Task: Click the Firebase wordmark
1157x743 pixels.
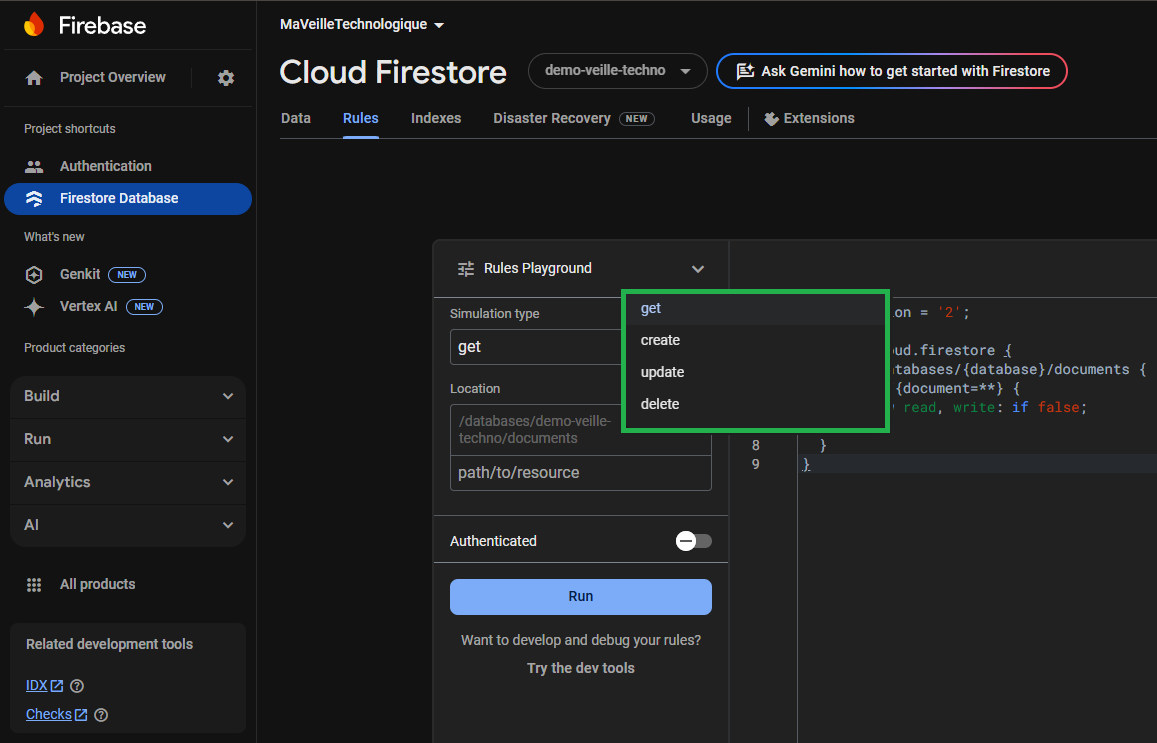Action: (x=103, y=26)
